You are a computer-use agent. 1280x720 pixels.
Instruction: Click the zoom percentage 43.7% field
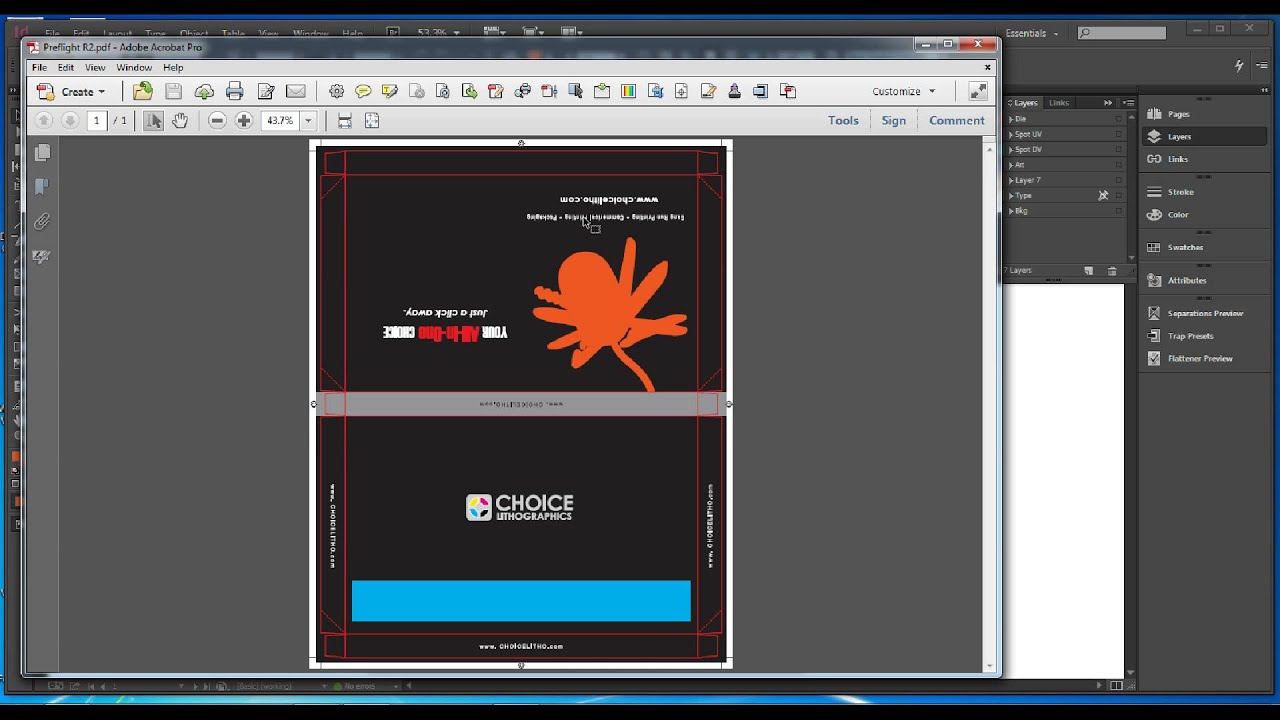pos(281,120)
